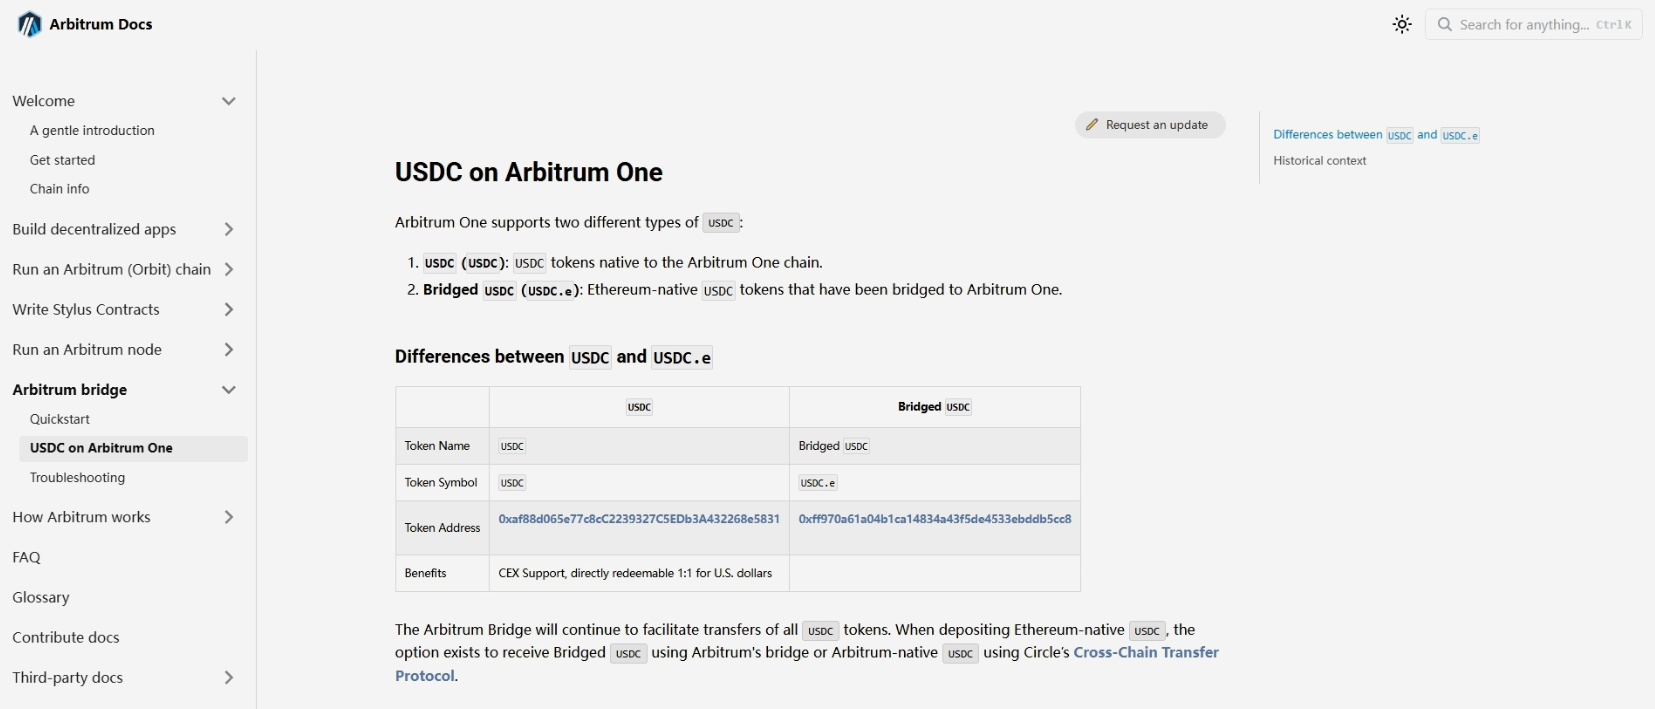Click the pencil icon on Request an update
The height and width of the screenshot is (709, 1655).
1093,125
